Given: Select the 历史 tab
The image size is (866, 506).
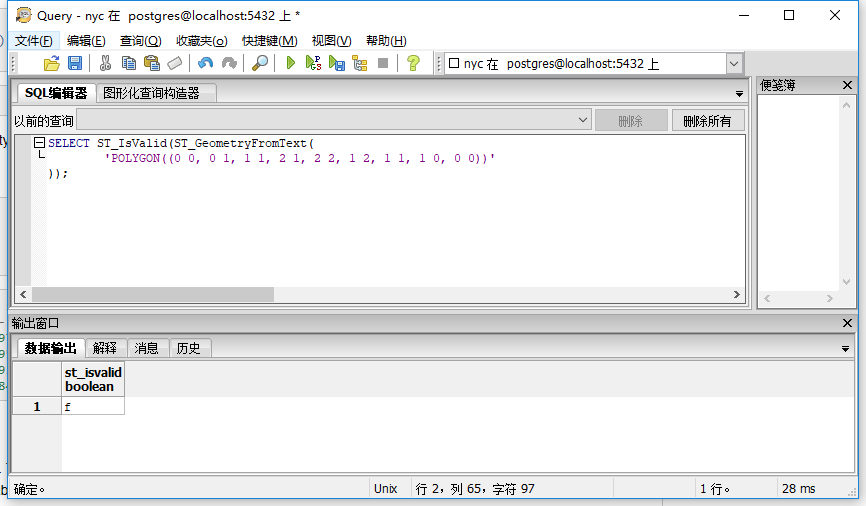Looking at the screenshot, I should pyautogui.click(x=188, y=348).
